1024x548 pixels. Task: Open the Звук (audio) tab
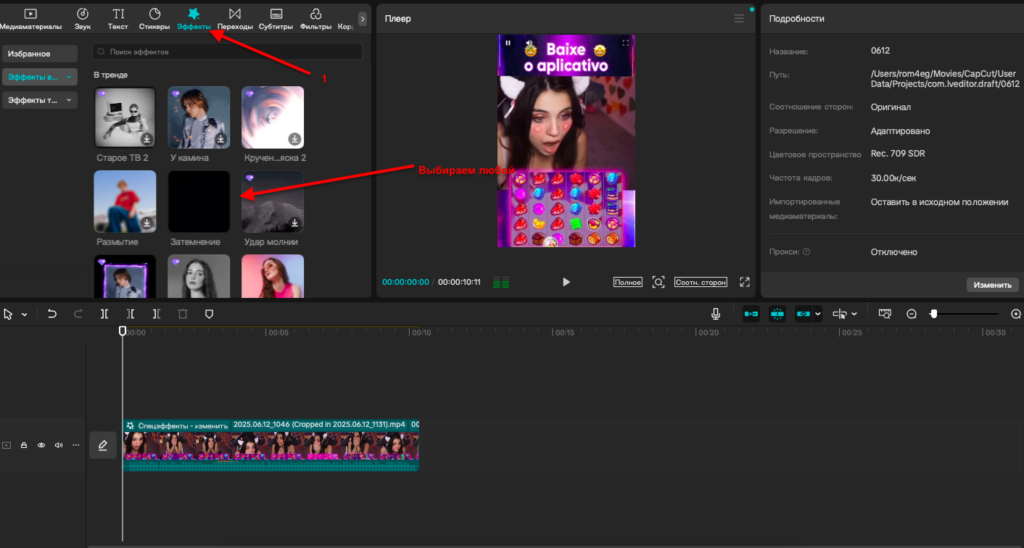(x=82, y=19)
